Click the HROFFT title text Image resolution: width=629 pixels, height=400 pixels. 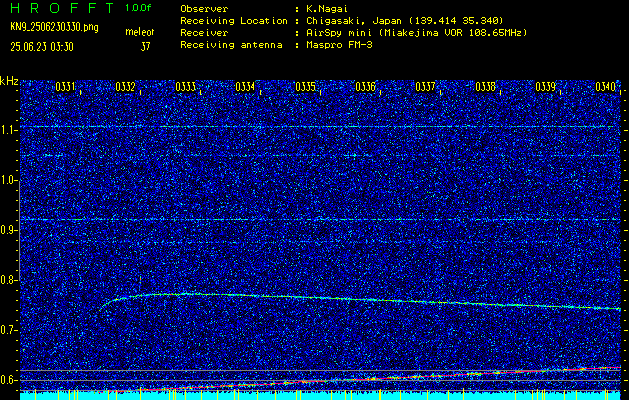[x=62, y=8]
